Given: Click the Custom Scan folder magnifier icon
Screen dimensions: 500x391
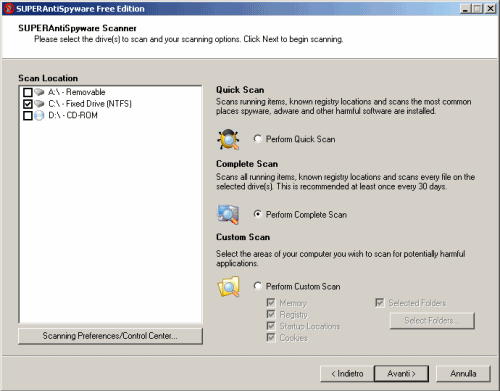Looking at the screenshot, I should (x=229, y=287).
